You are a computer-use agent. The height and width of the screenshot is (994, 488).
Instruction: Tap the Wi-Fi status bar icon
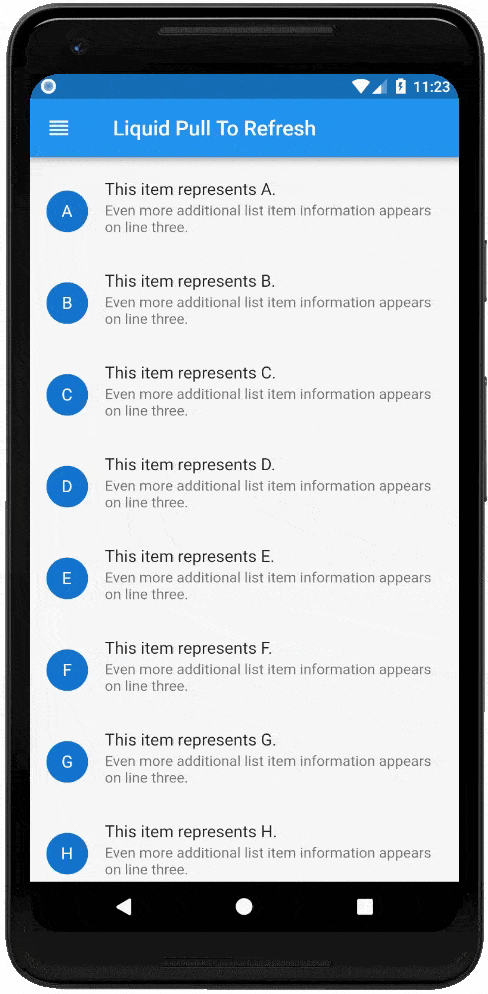pos(361,86)
